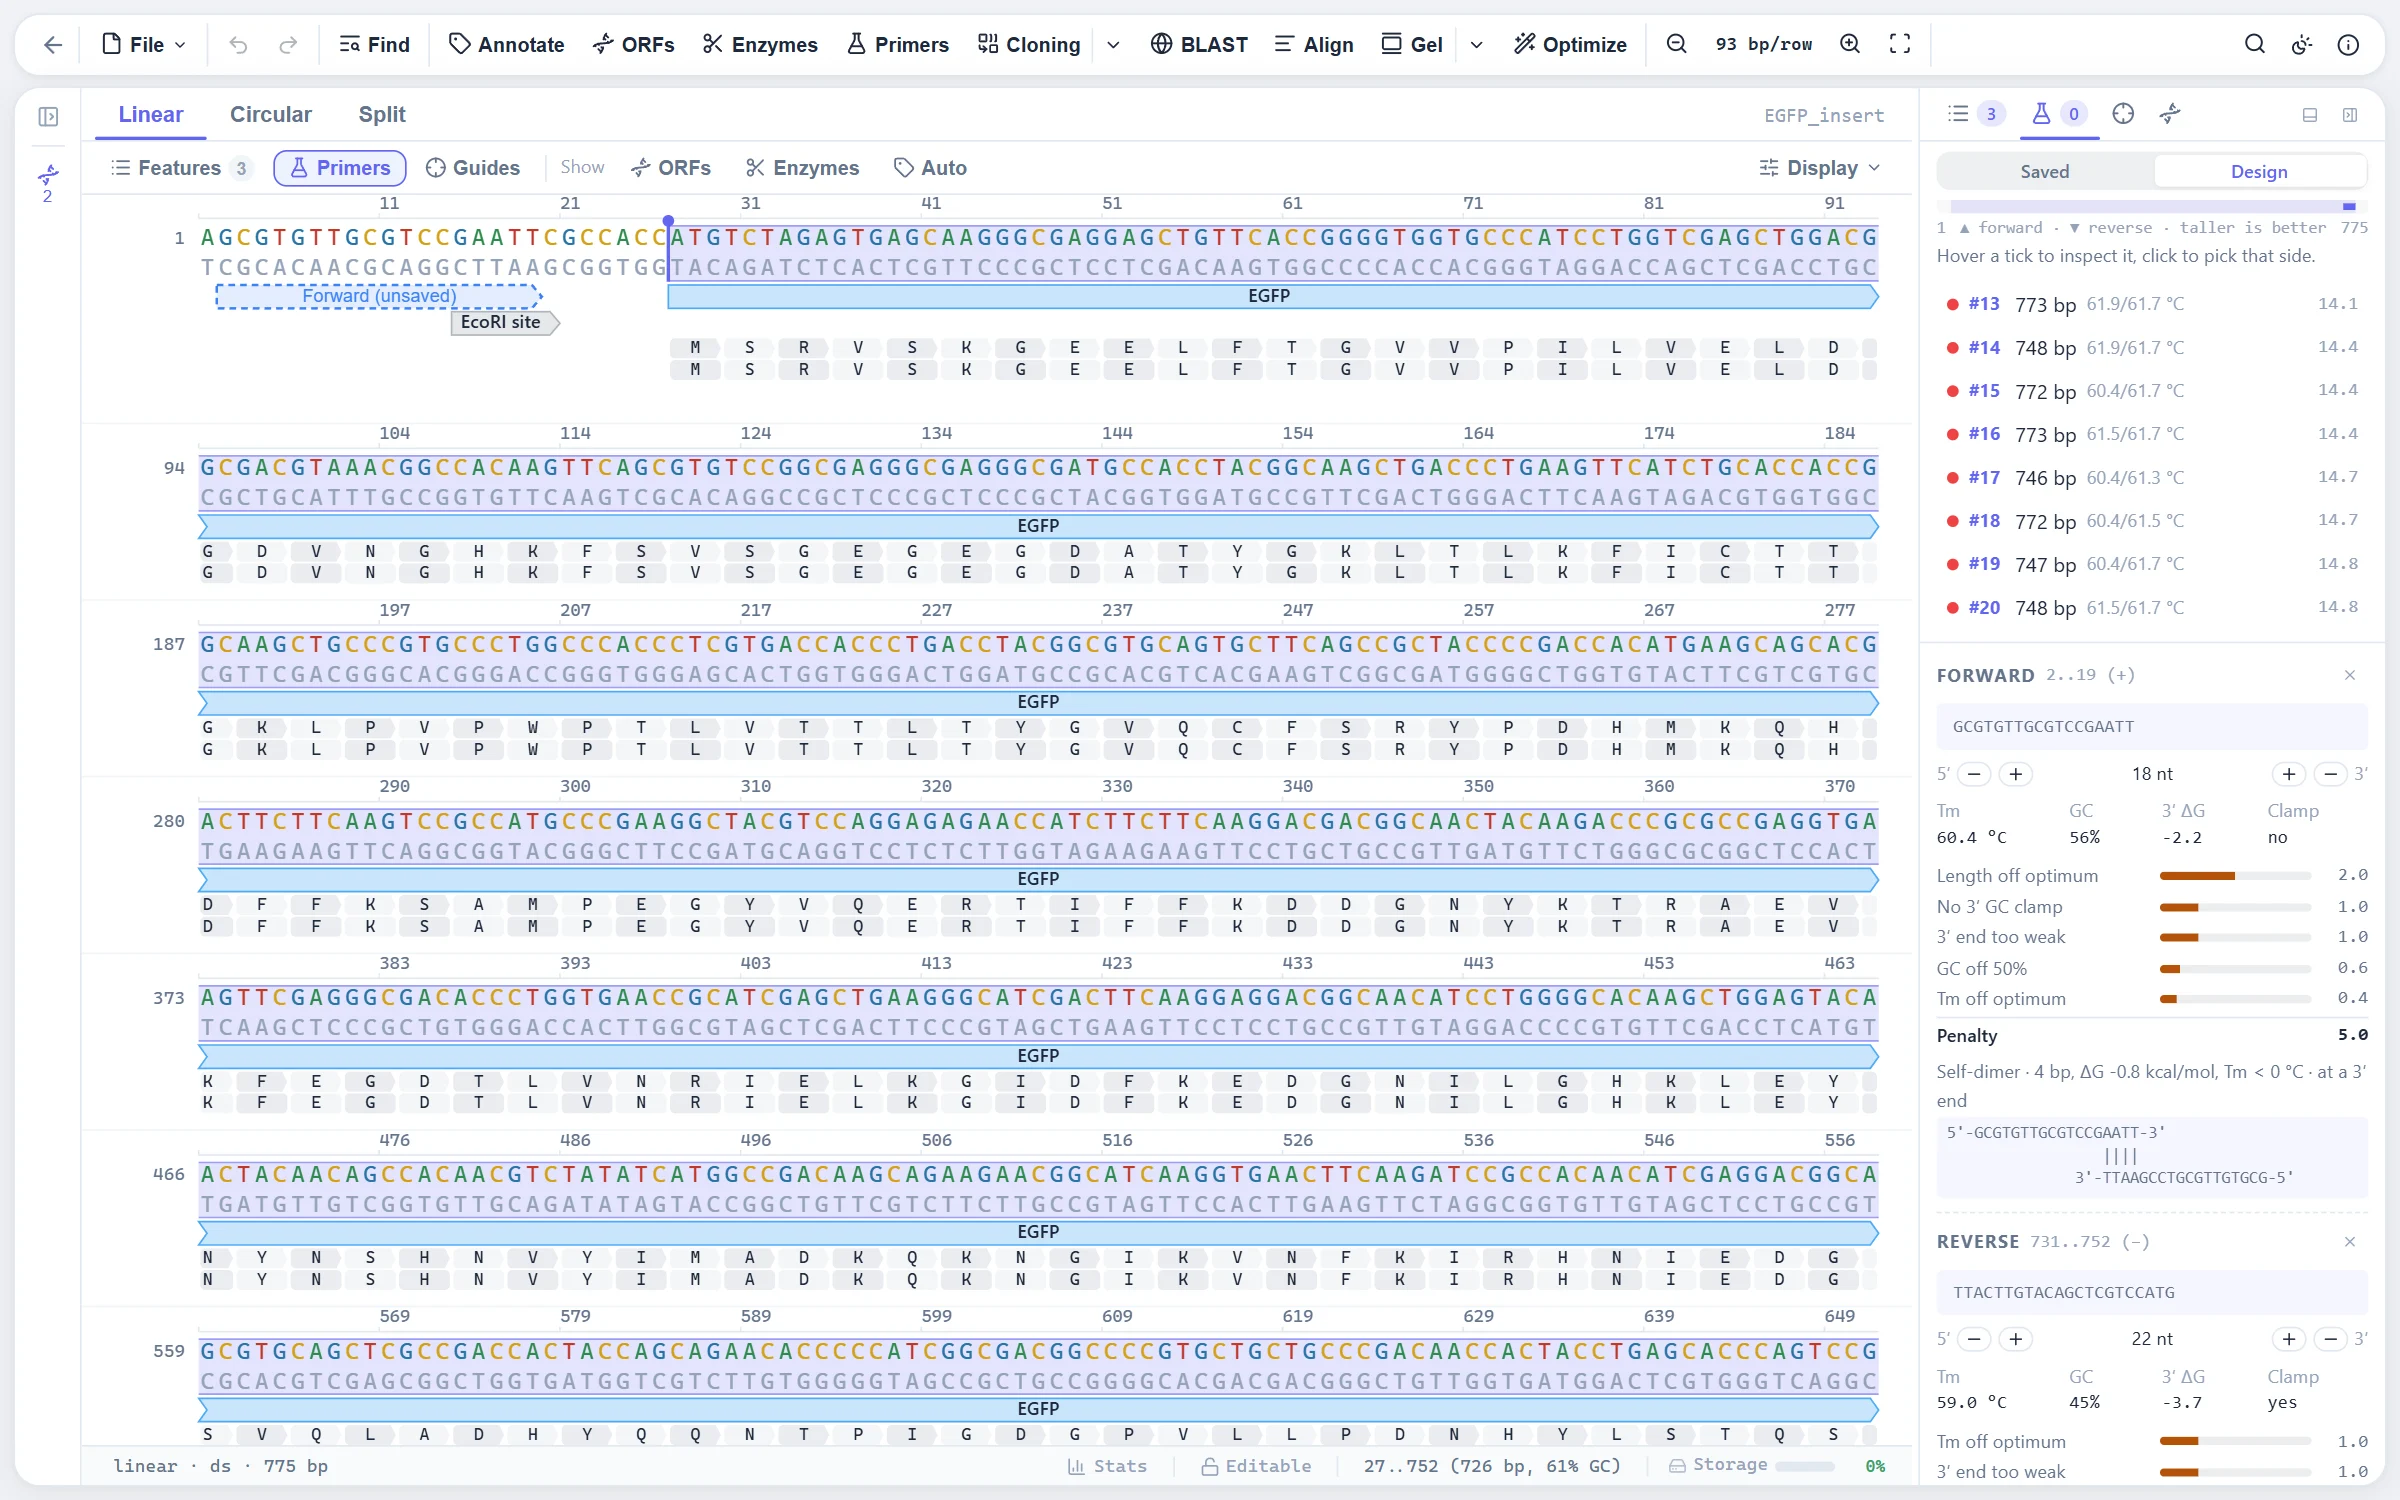The width and height of the screenshot is (2400, 1500).
Task: Click the bottom-dock layout icon in right panel
Action: (2310, 115)
